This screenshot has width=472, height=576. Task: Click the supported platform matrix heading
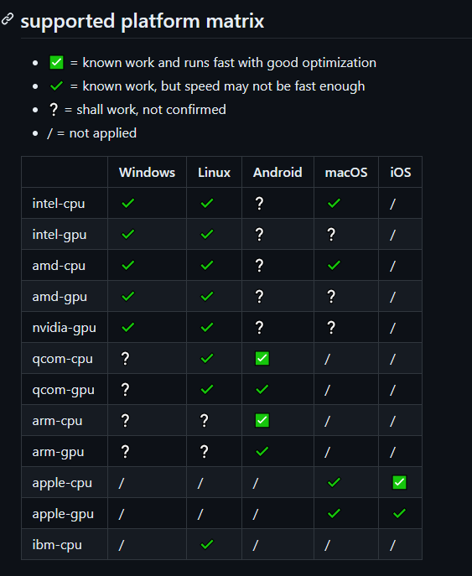click(142, 21)
